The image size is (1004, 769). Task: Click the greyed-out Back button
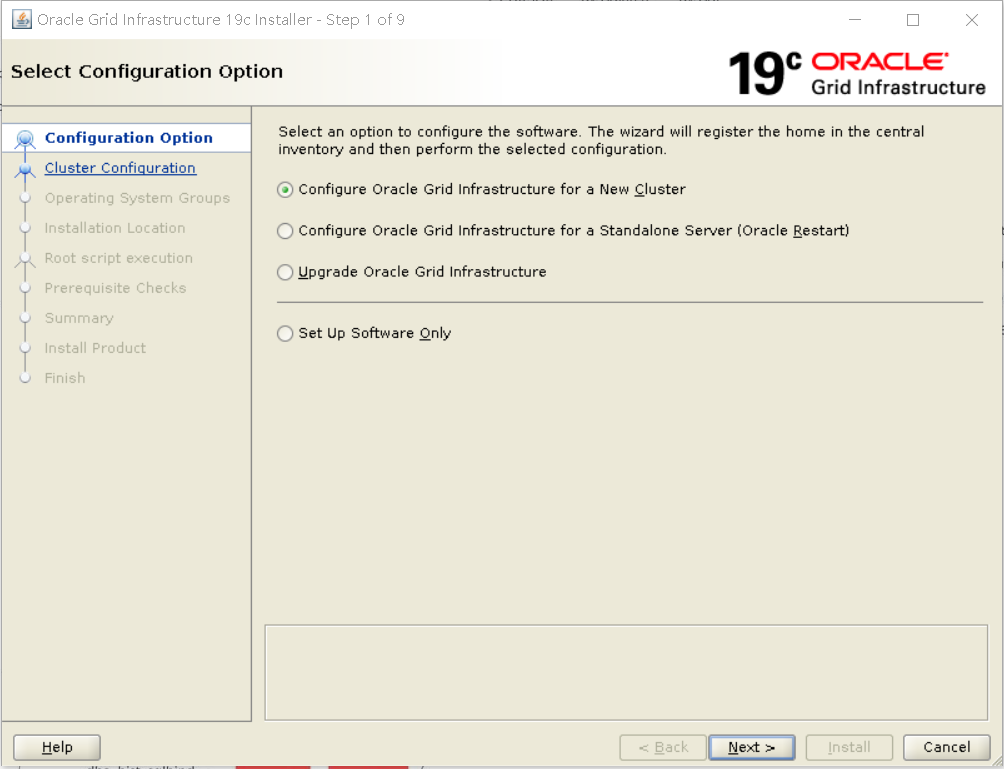(x=663, y=747)
